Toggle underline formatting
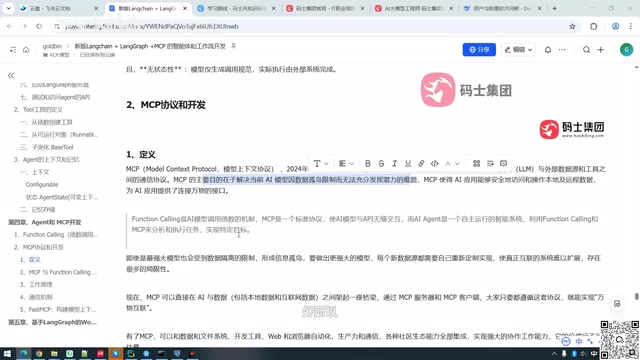 [x=408, y=164]
